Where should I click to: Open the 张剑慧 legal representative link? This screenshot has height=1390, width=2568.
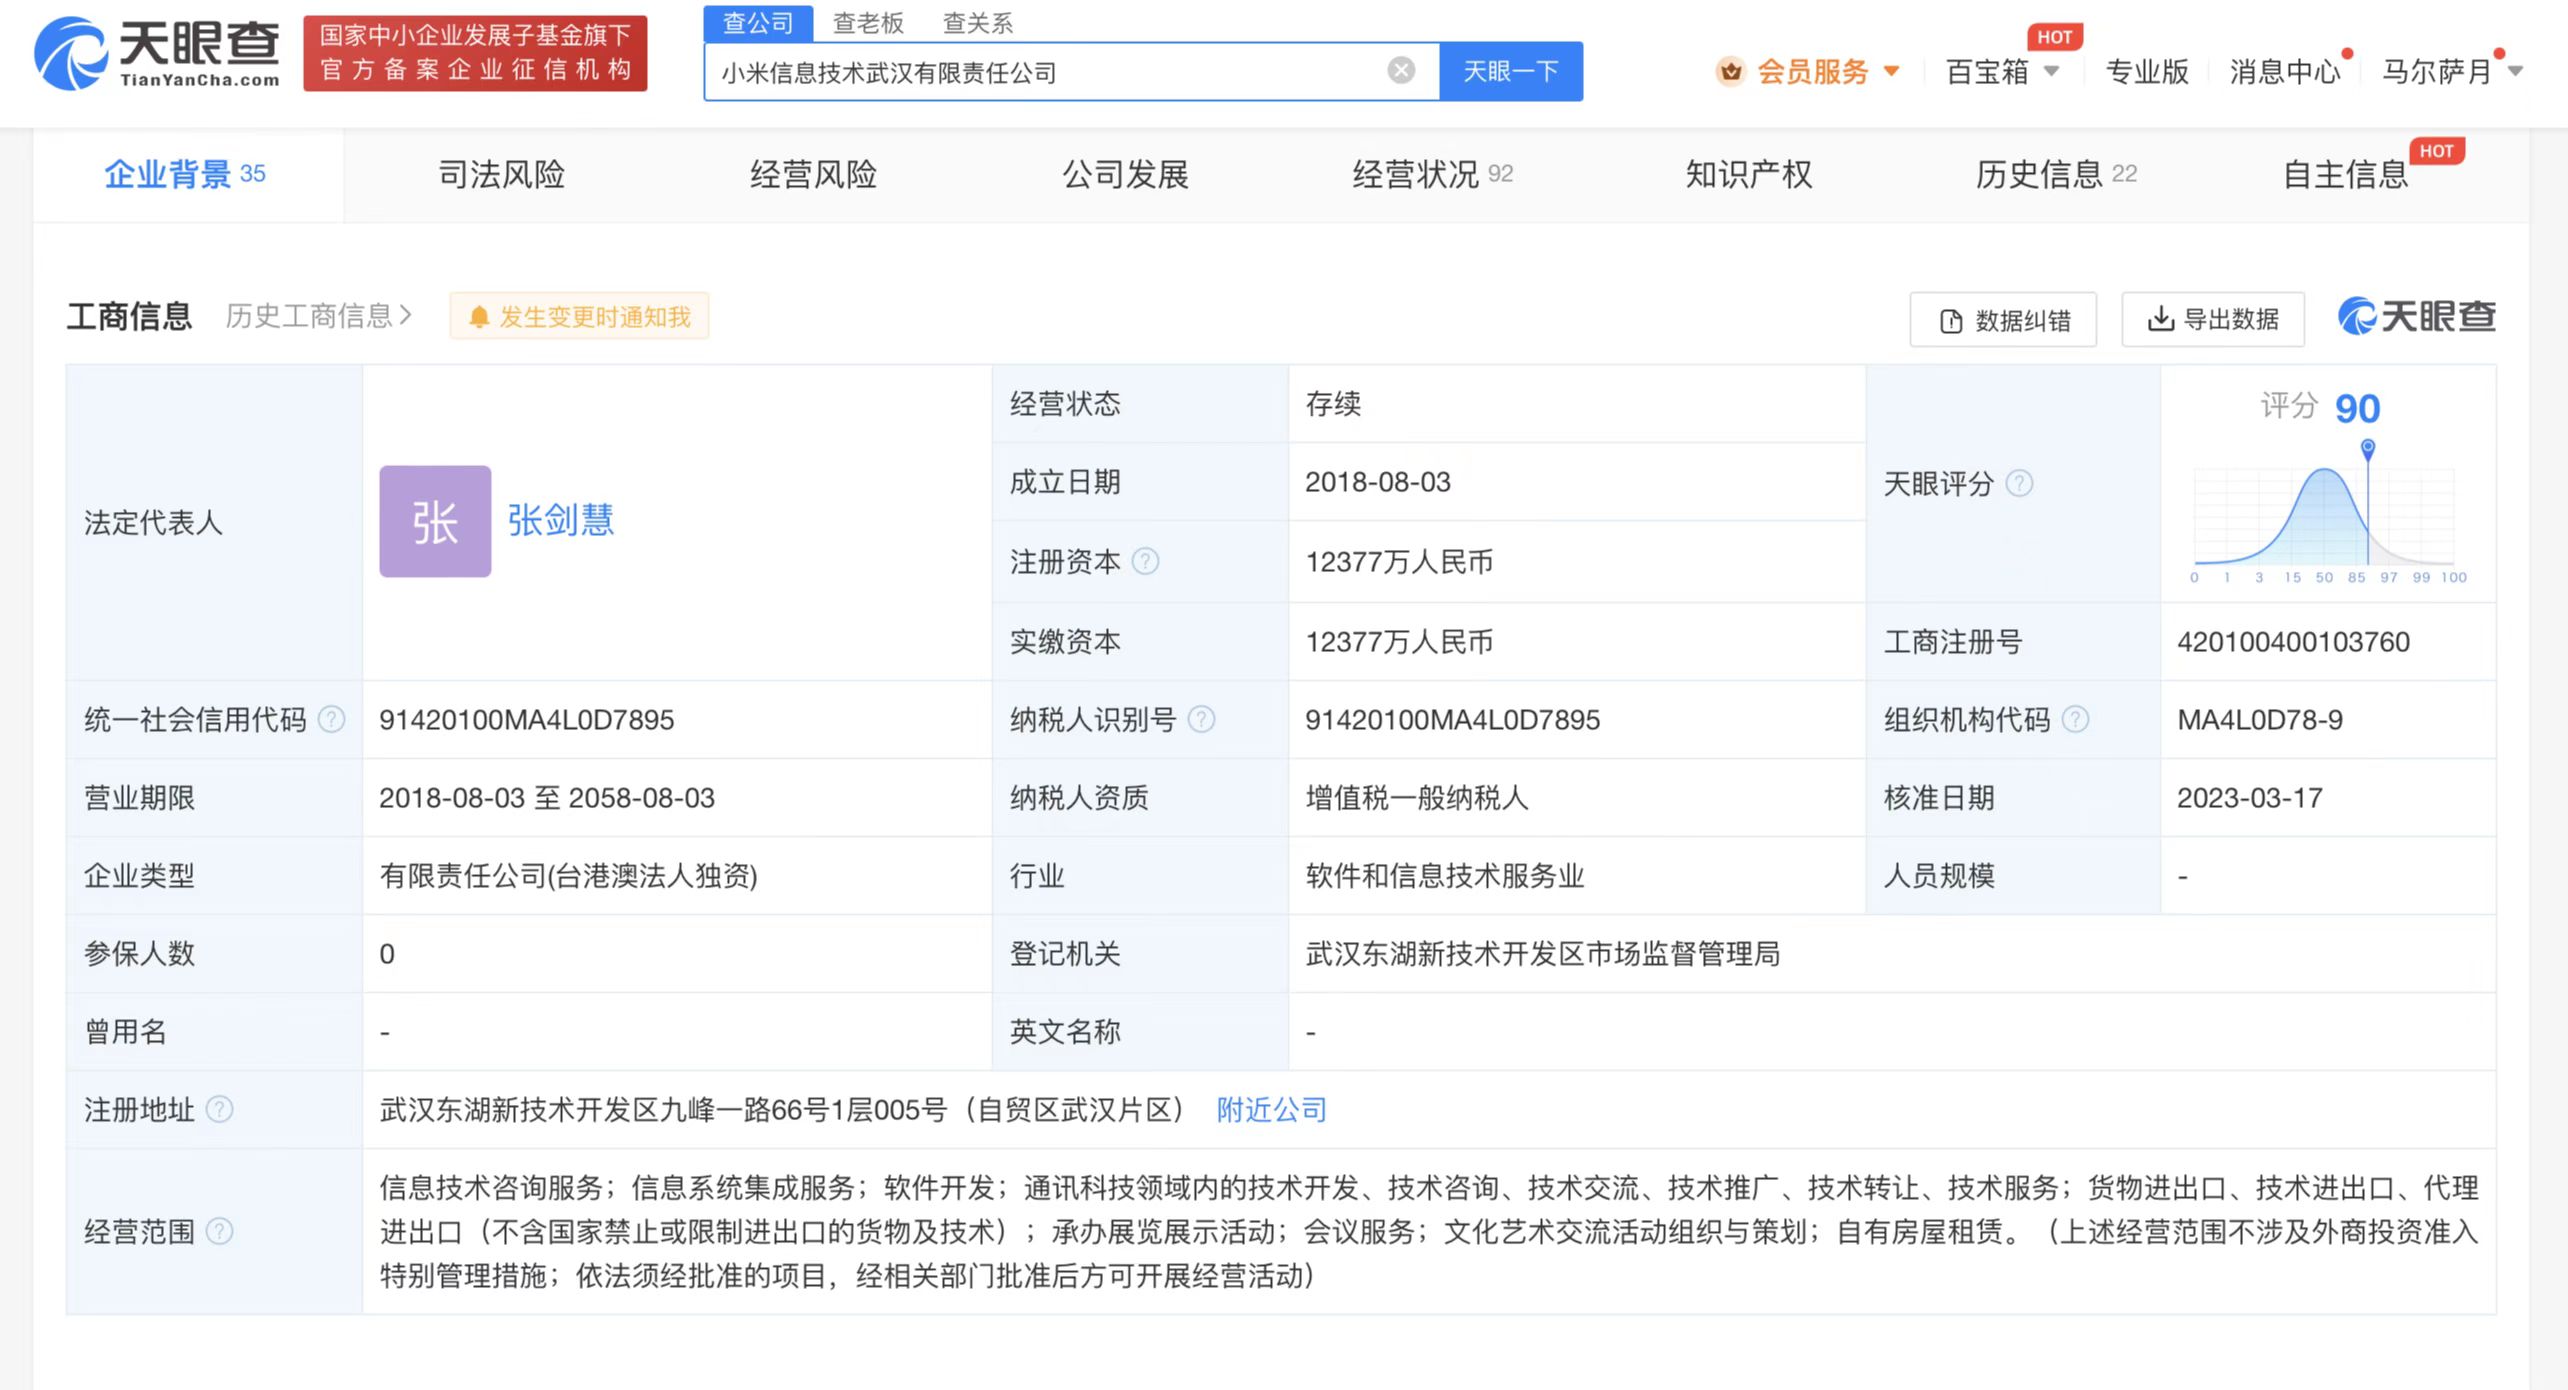[x=561, y=520]
